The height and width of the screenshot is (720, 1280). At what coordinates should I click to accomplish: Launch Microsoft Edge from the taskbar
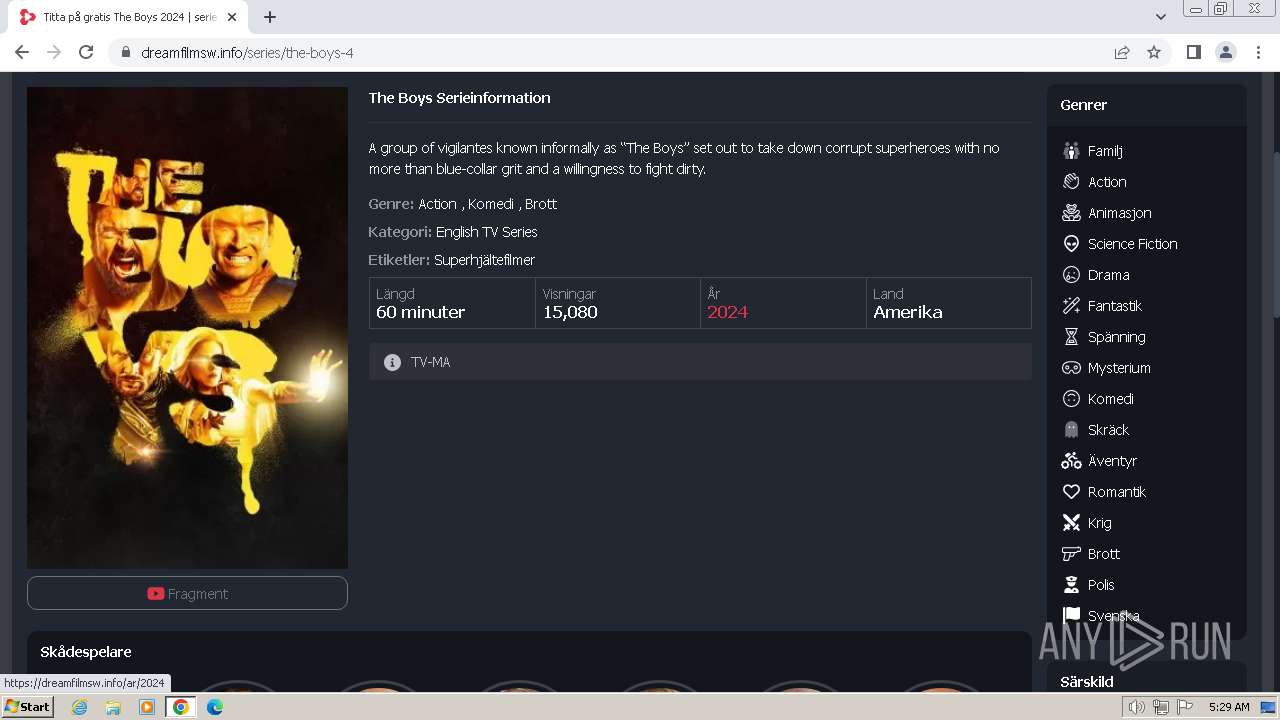pyautogui.click(x=215, y=707)
